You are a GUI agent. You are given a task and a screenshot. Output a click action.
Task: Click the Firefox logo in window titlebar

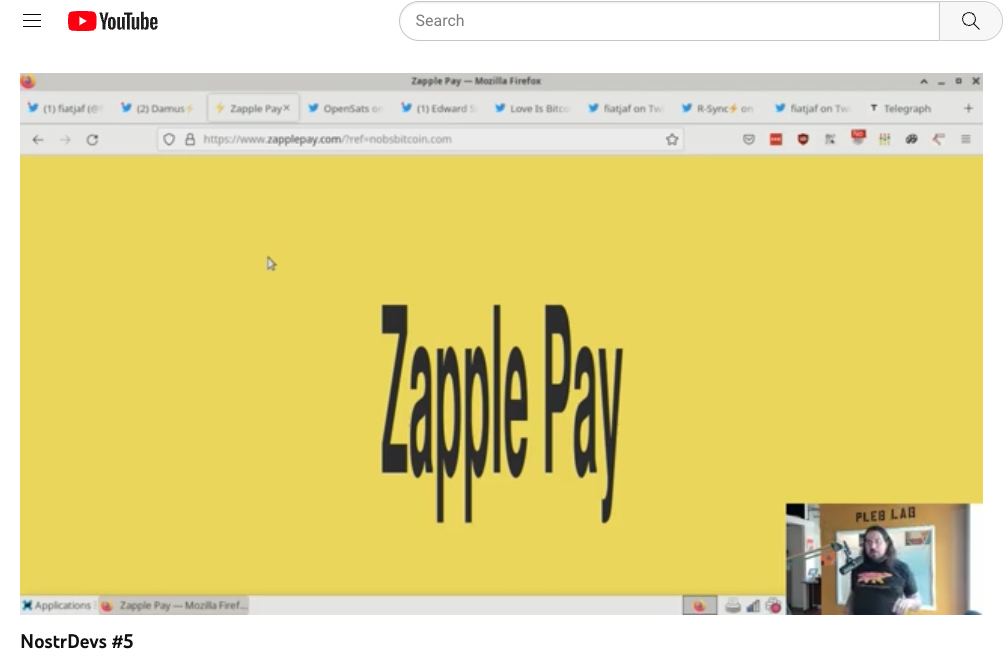tap(28, 82)
